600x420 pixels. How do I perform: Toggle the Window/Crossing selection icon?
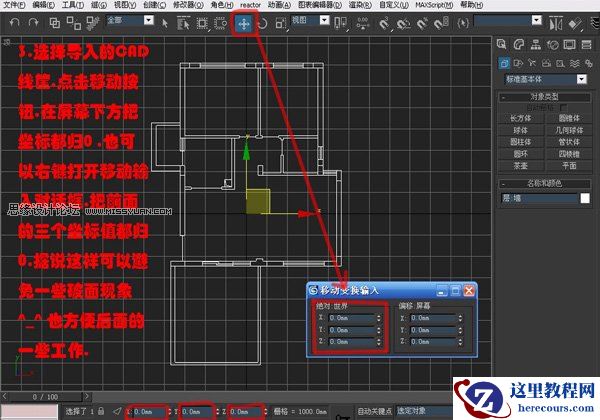click(220, 23)
